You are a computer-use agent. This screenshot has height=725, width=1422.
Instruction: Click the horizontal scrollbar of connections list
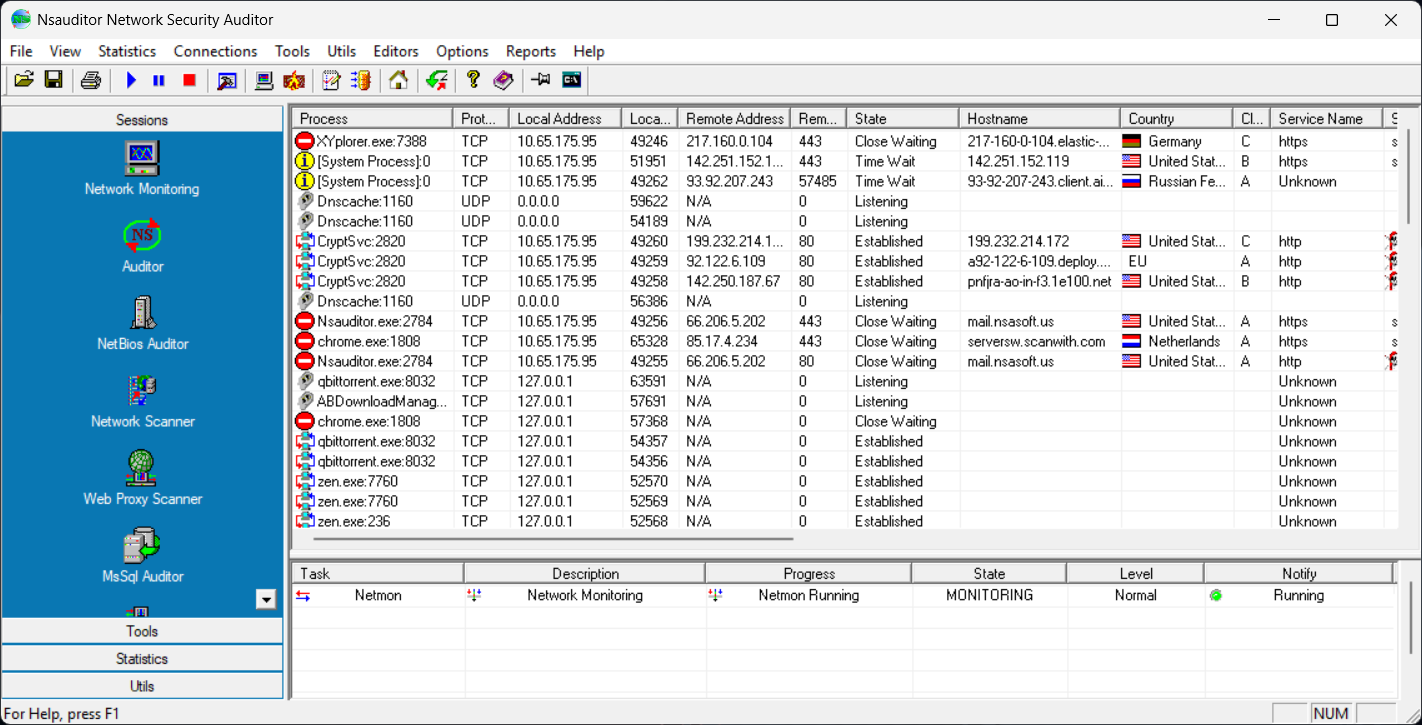(x=554, y=539)
